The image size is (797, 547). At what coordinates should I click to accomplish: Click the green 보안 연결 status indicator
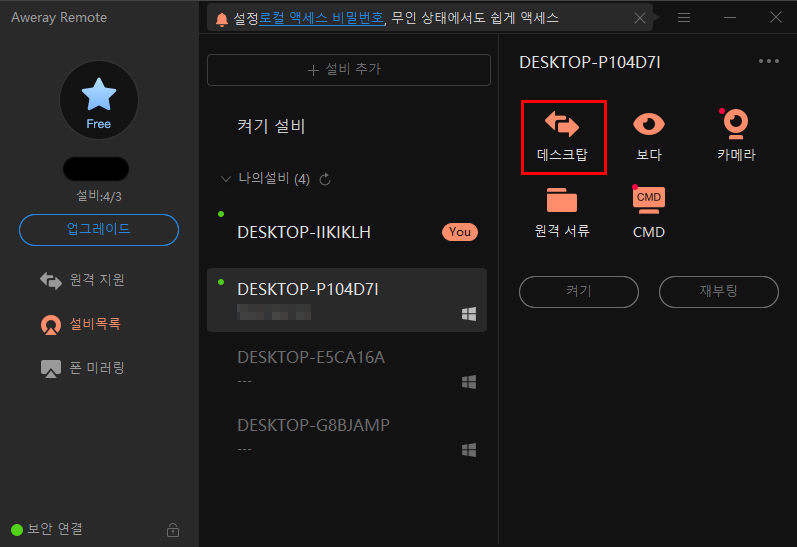coord(17,530)
